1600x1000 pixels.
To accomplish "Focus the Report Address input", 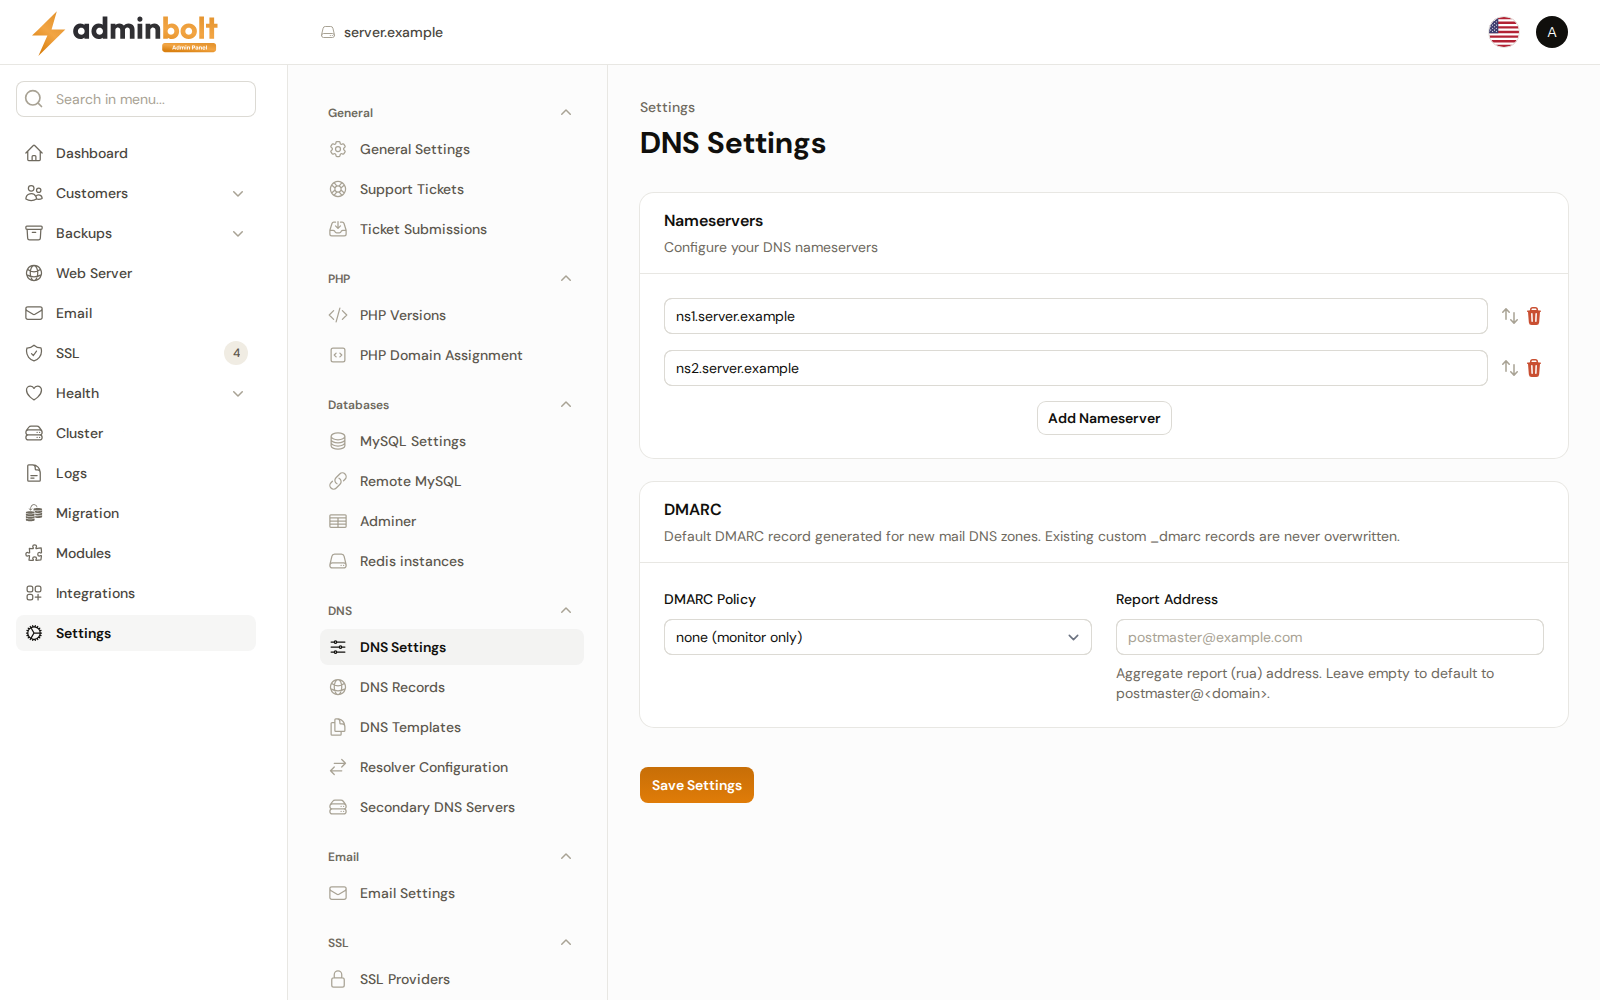I will click(1330, 637).
